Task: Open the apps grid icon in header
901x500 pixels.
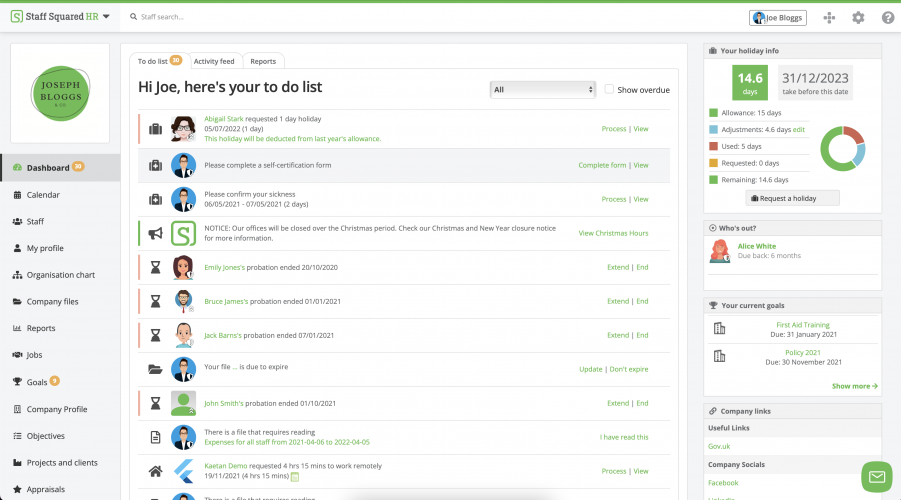Action: [x=829, y=18]
